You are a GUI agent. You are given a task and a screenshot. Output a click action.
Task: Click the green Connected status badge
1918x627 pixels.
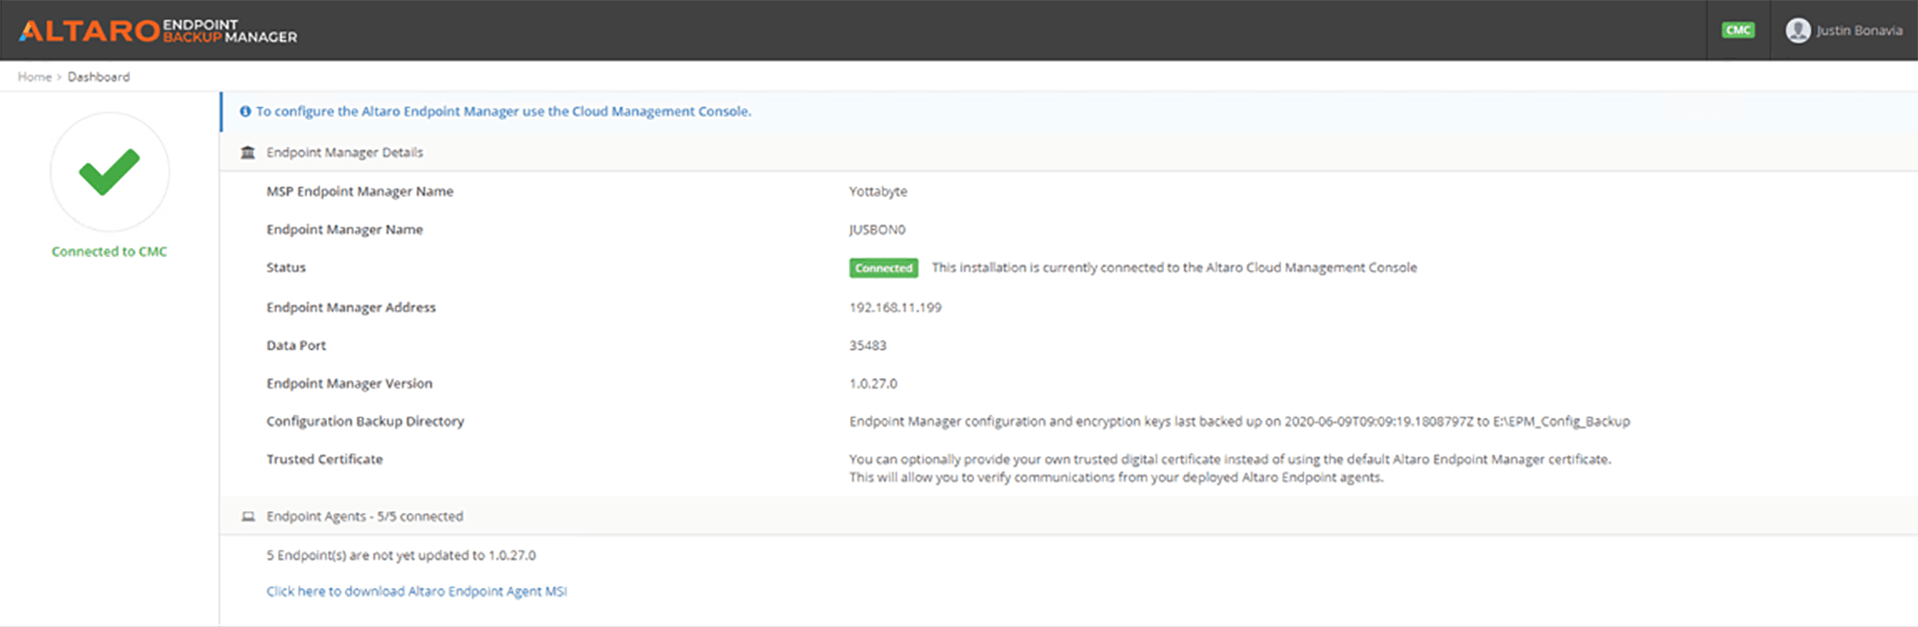(x=883, y=268)
